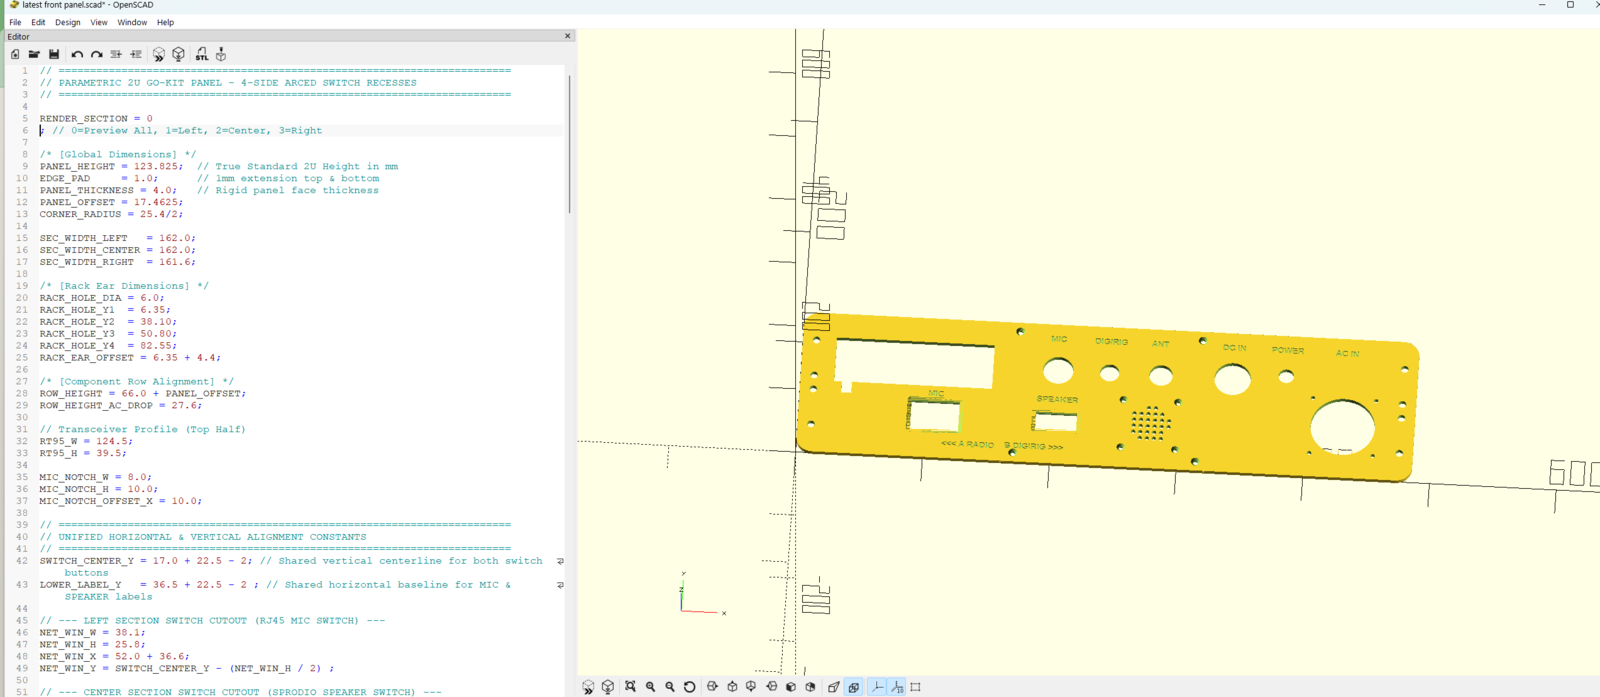
Task: Click the "SPEAKER" label on the 3D panel
Action: tap(1057, 399)
